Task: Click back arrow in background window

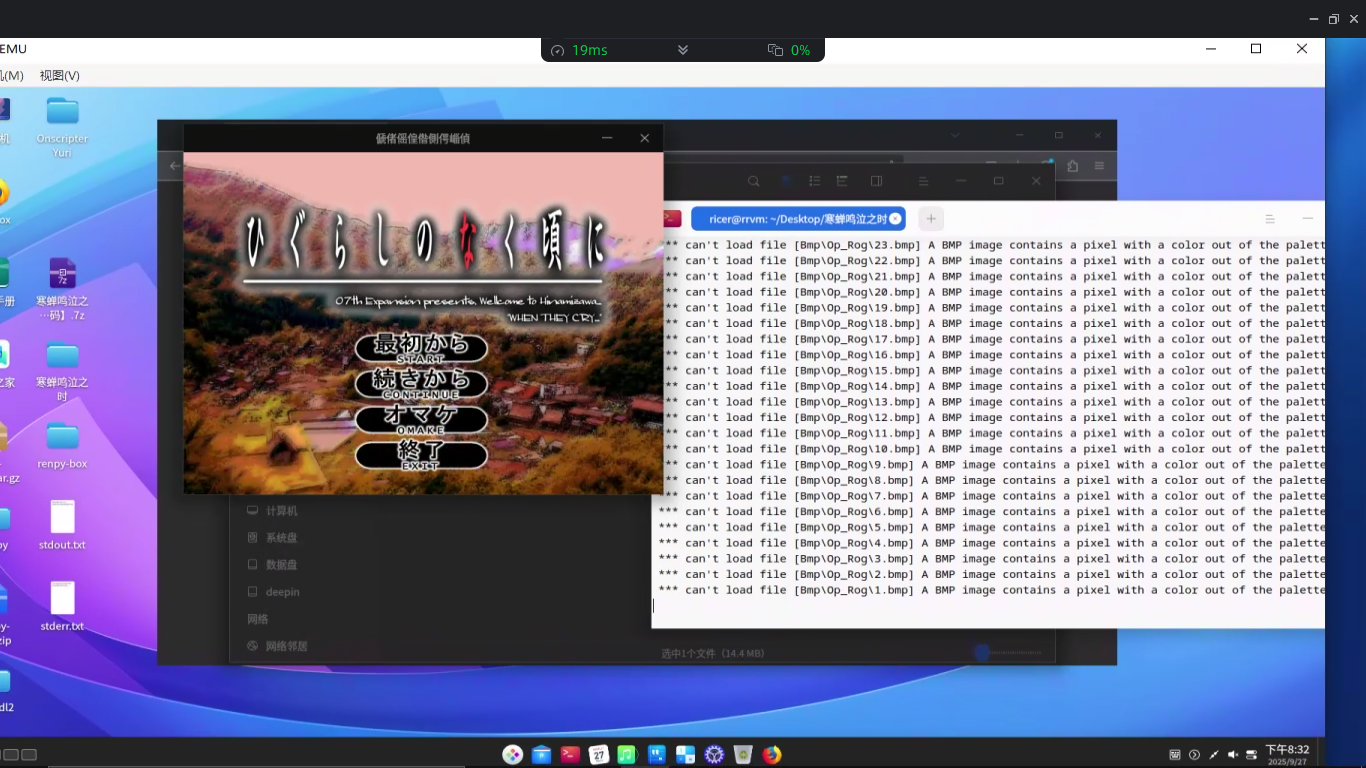Action: [x=175, y=166]
